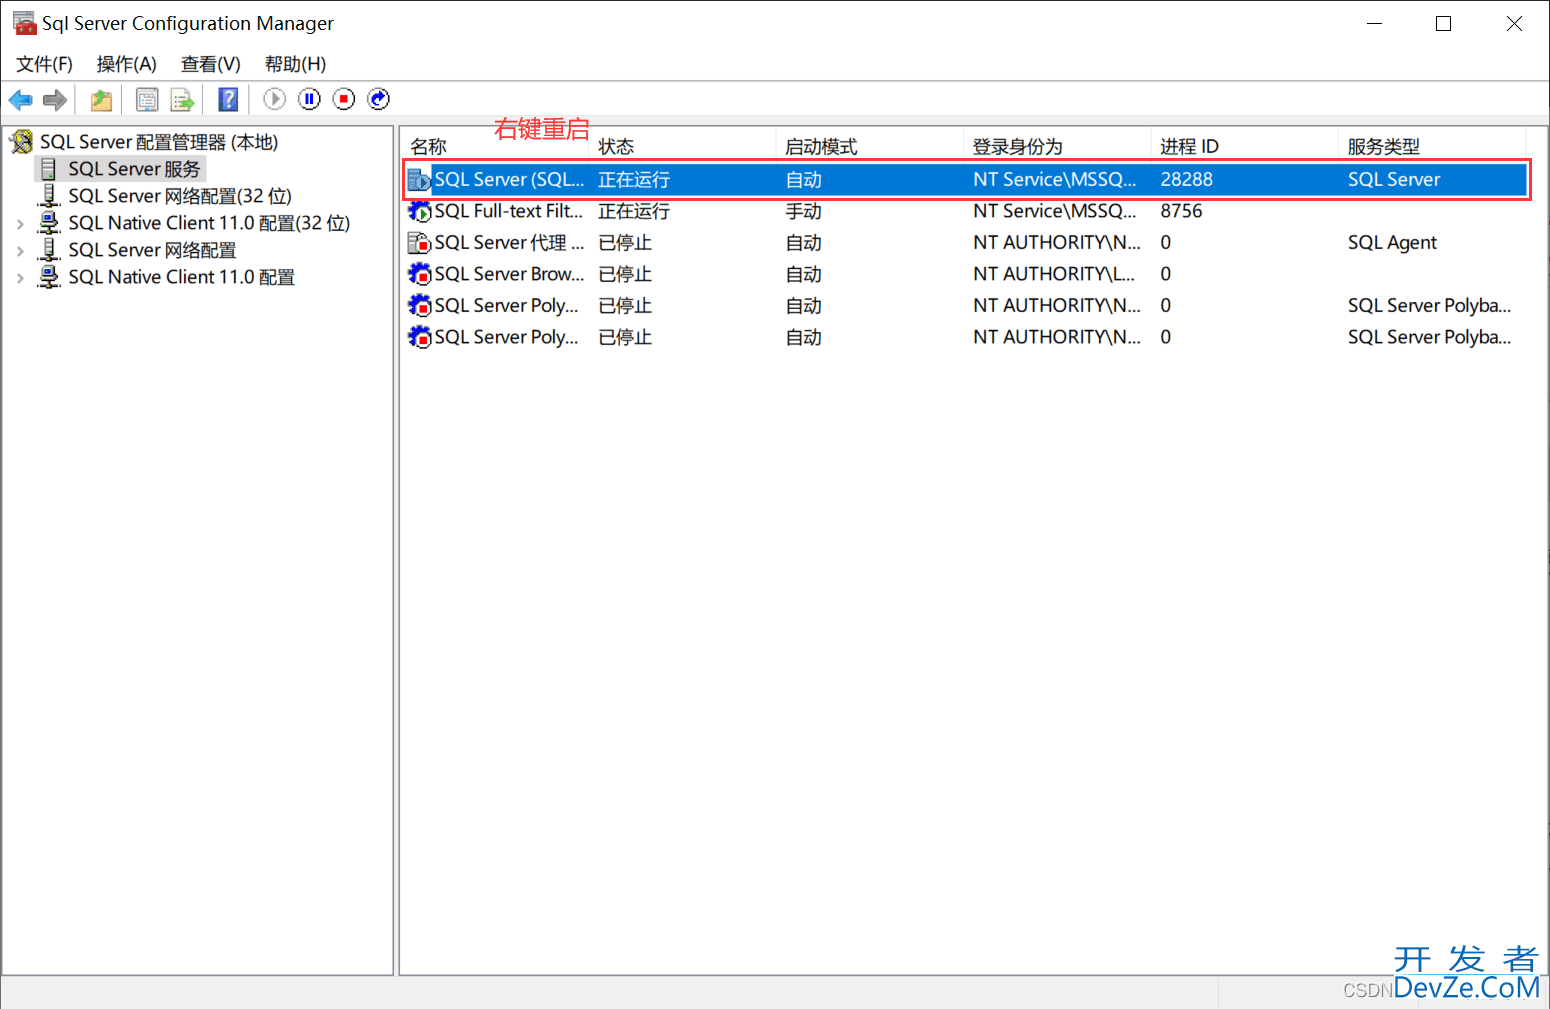Click the SQL Server Brow... service icon
Viewport: 1550px width, 1009px height.
click(419, 274)
